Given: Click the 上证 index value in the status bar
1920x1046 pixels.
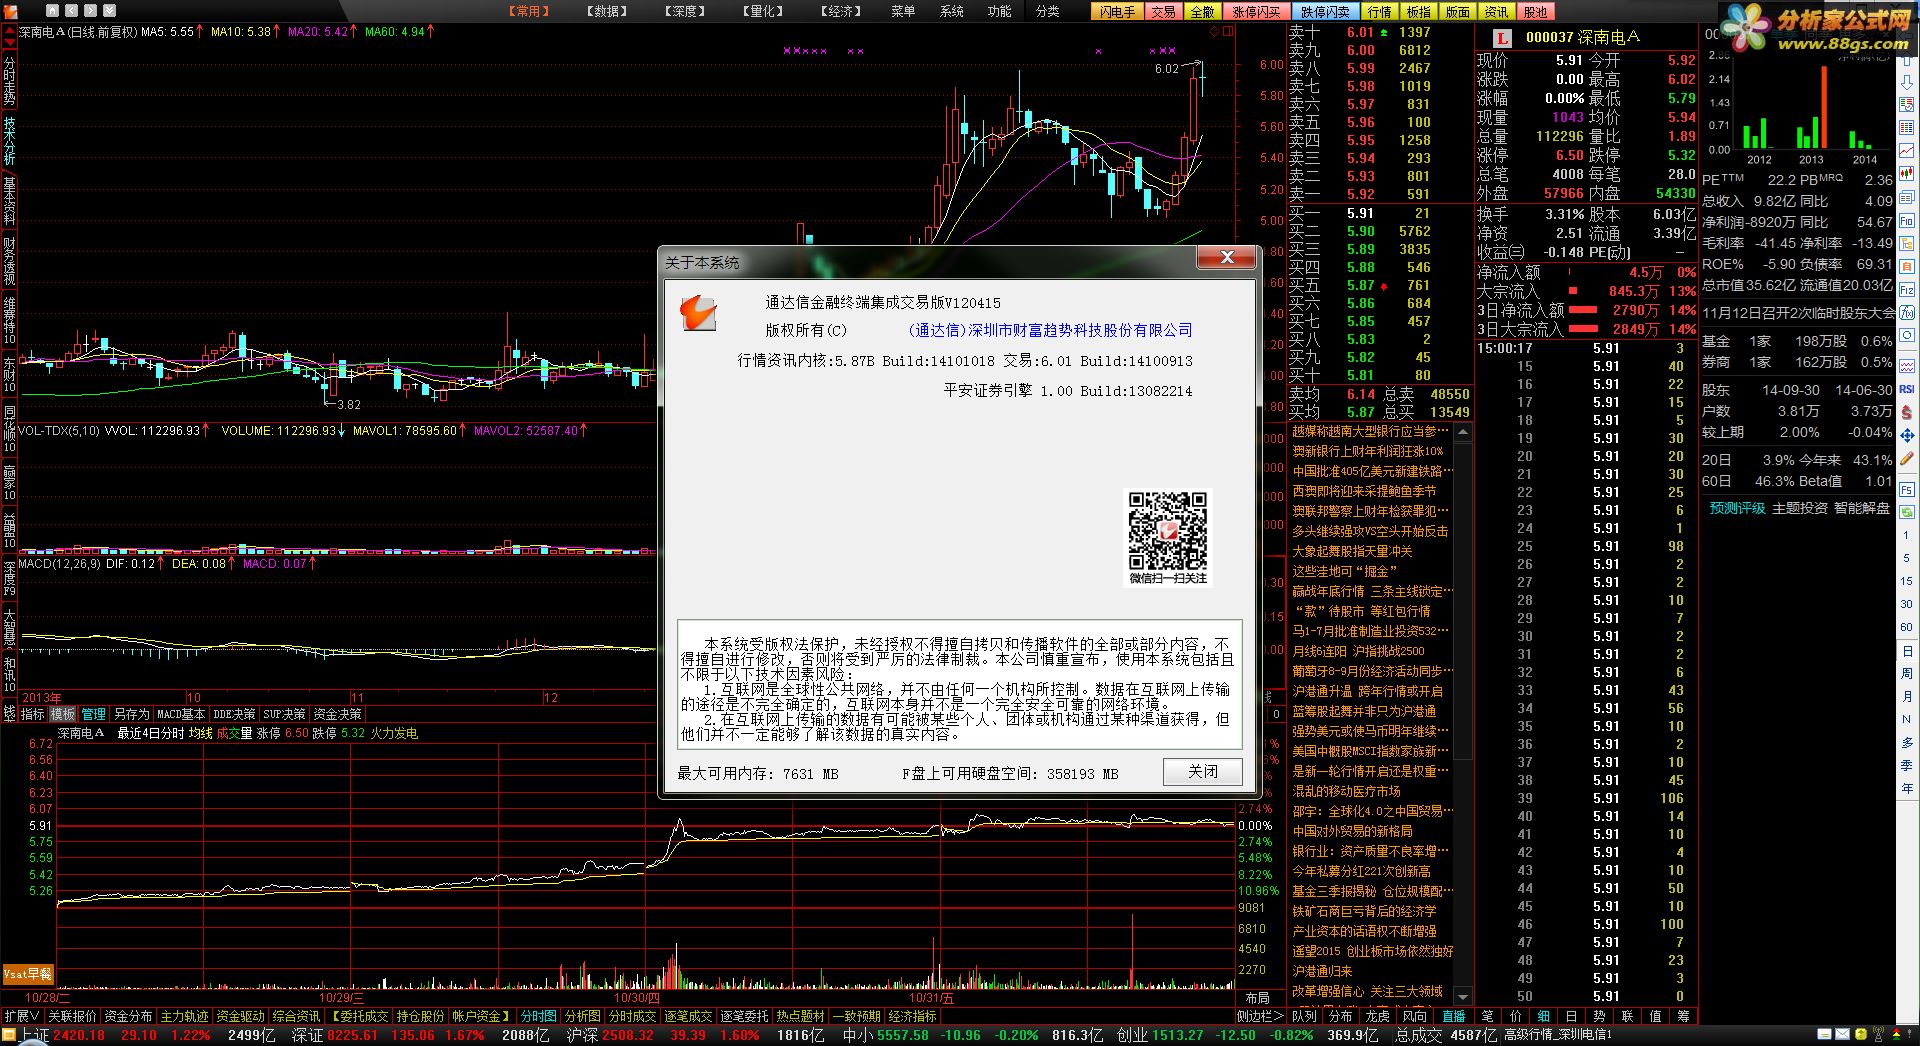Looking at the screenshot, I should coord(79,1036).
